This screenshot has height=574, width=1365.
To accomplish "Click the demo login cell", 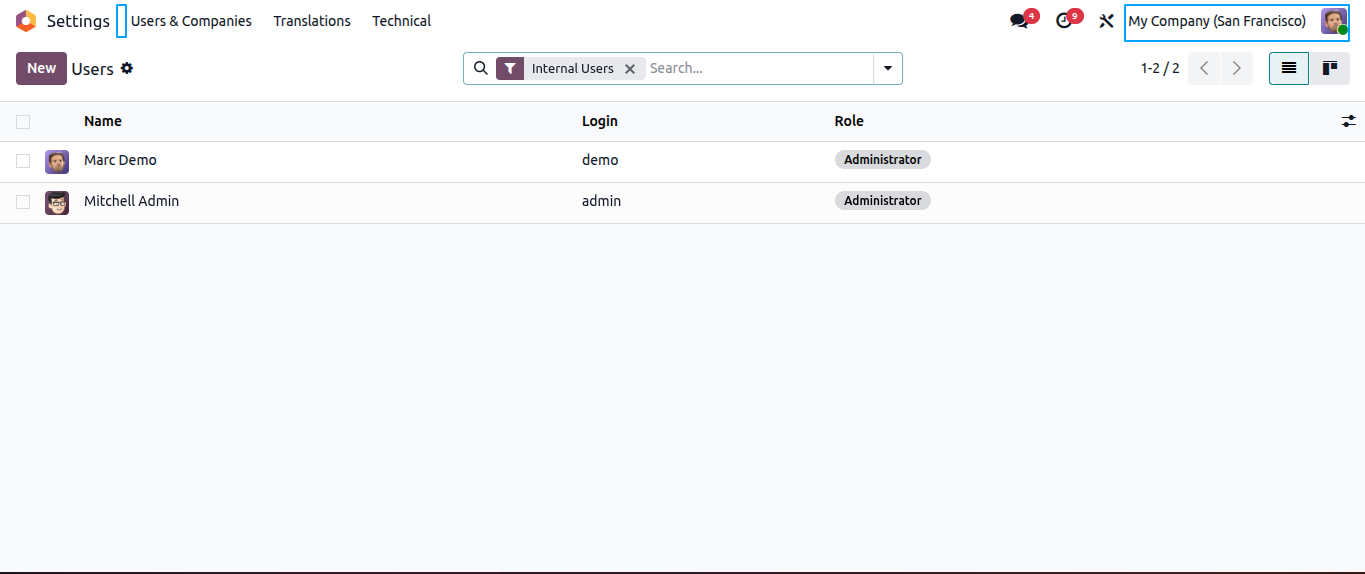I will [x=600, y=160].
